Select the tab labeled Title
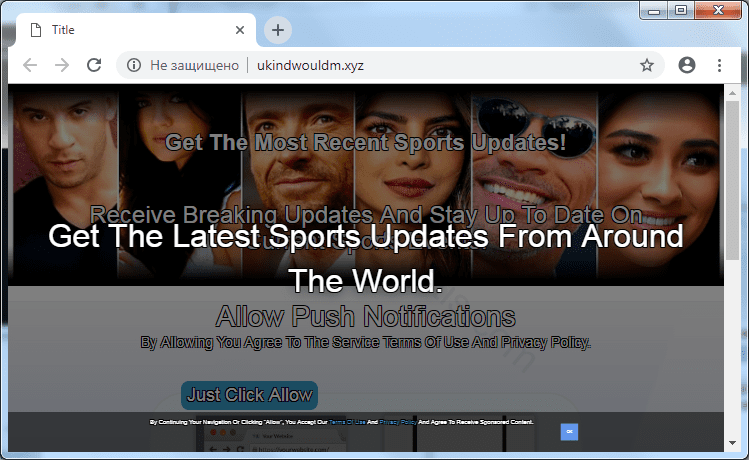This screenshot has width=749, height=460. pos(120,30)
